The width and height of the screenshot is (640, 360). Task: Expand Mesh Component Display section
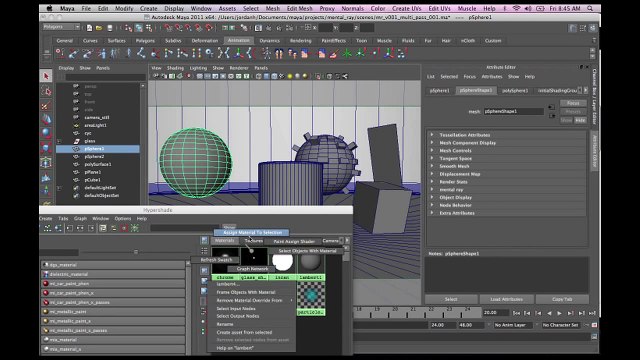[x=432, y=142]
